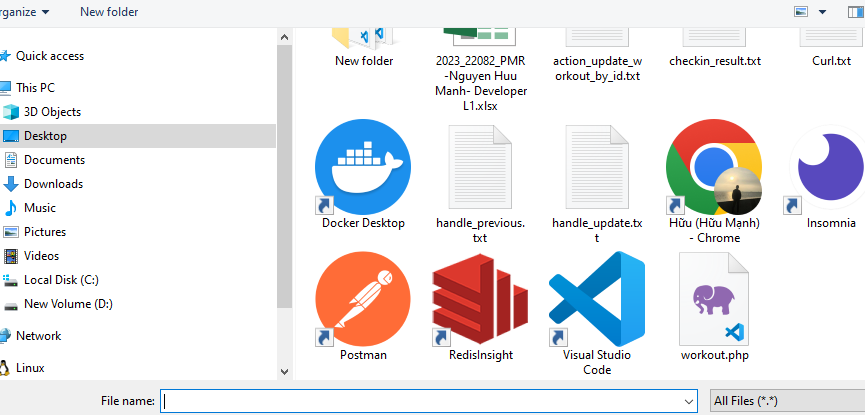
Task: Open the All Files type filter dropdown
Action: click(787, 401)
